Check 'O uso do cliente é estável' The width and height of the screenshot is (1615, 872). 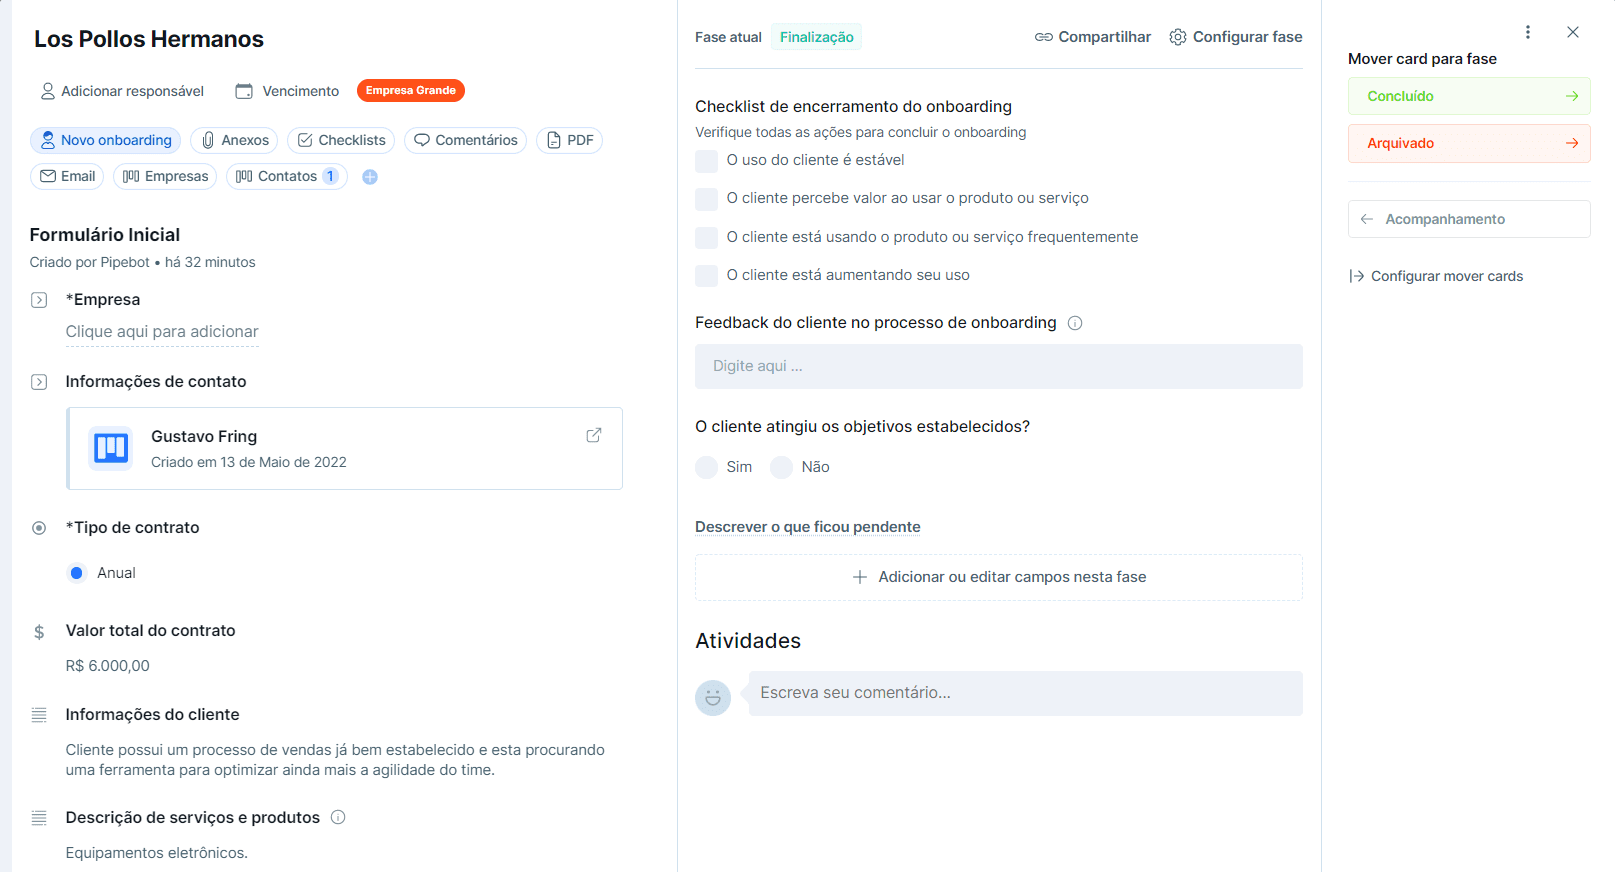click(x=706, y=161)
